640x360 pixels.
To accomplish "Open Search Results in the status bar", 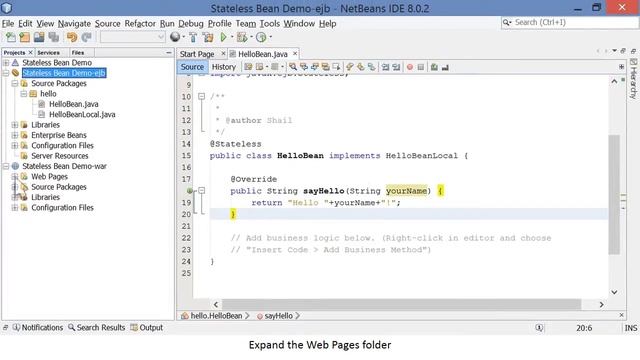I will pos(97,328).
